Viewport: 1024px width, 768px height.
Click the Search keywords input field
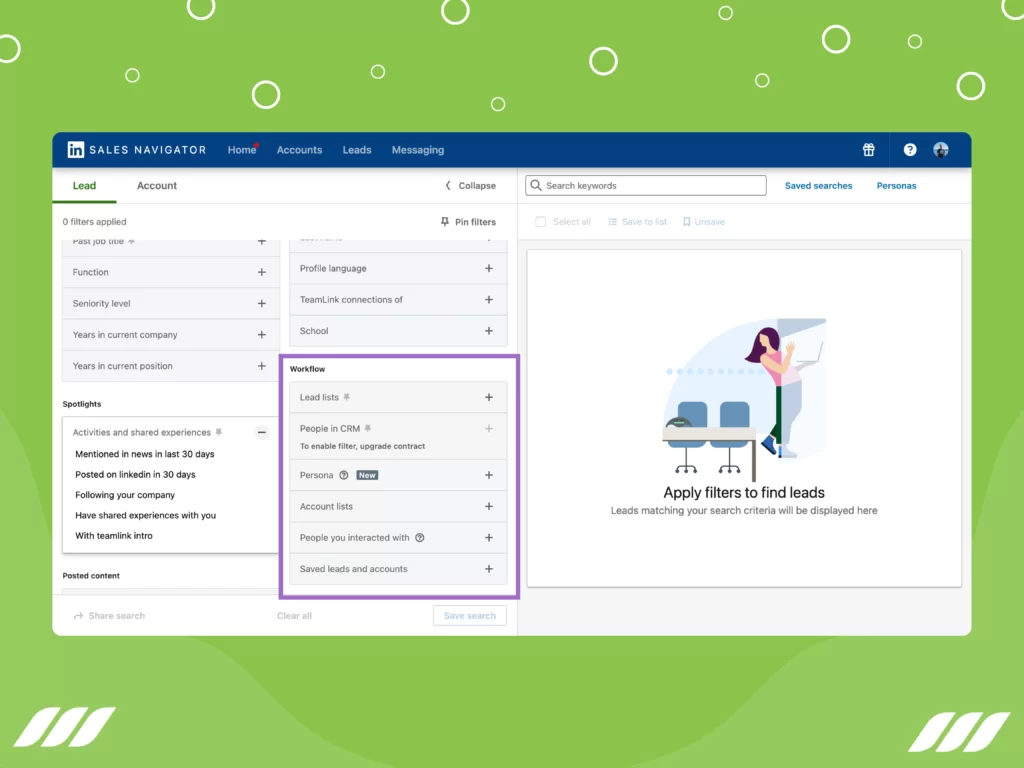coord(645,185)
